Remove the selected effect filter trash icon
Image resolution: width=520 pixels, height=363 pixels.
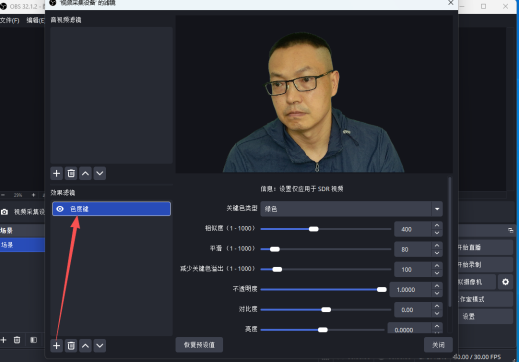[x=71, y=346]
